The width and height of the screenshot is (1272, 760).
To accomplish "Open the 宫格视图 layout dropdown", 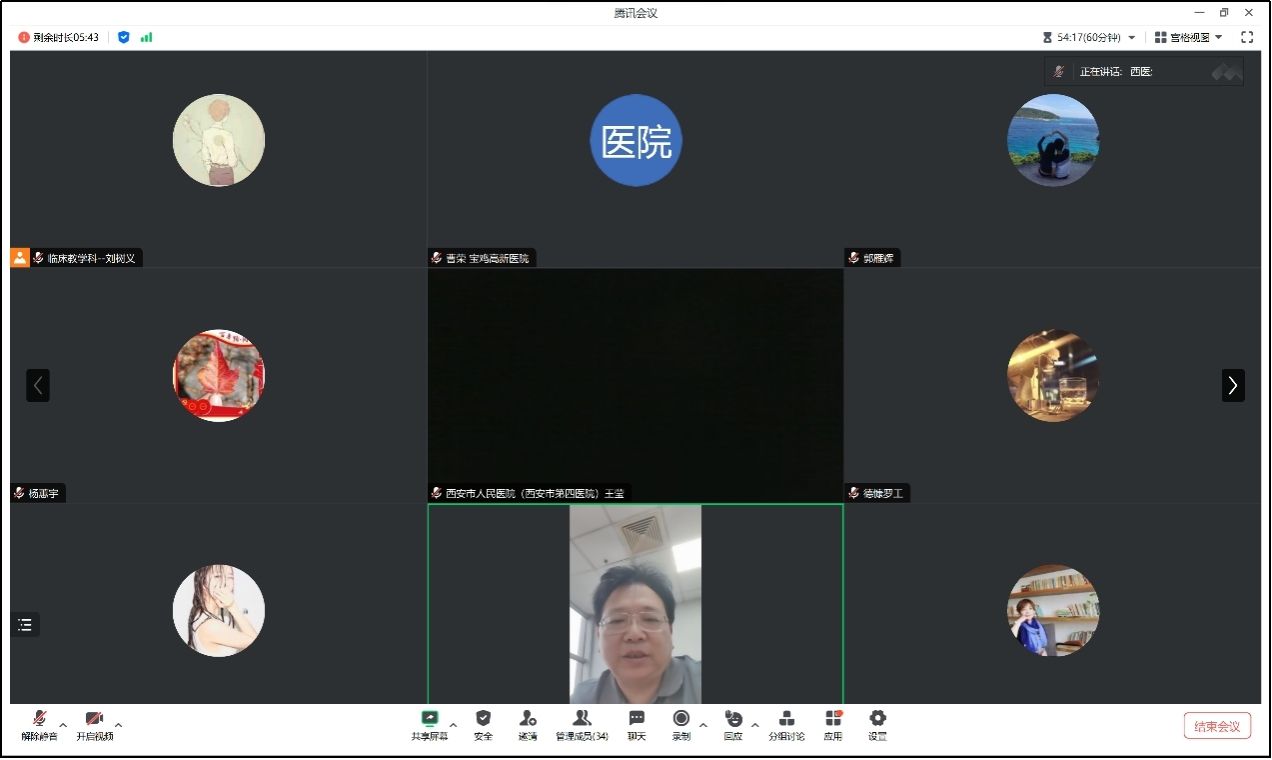I will 1189,37.
